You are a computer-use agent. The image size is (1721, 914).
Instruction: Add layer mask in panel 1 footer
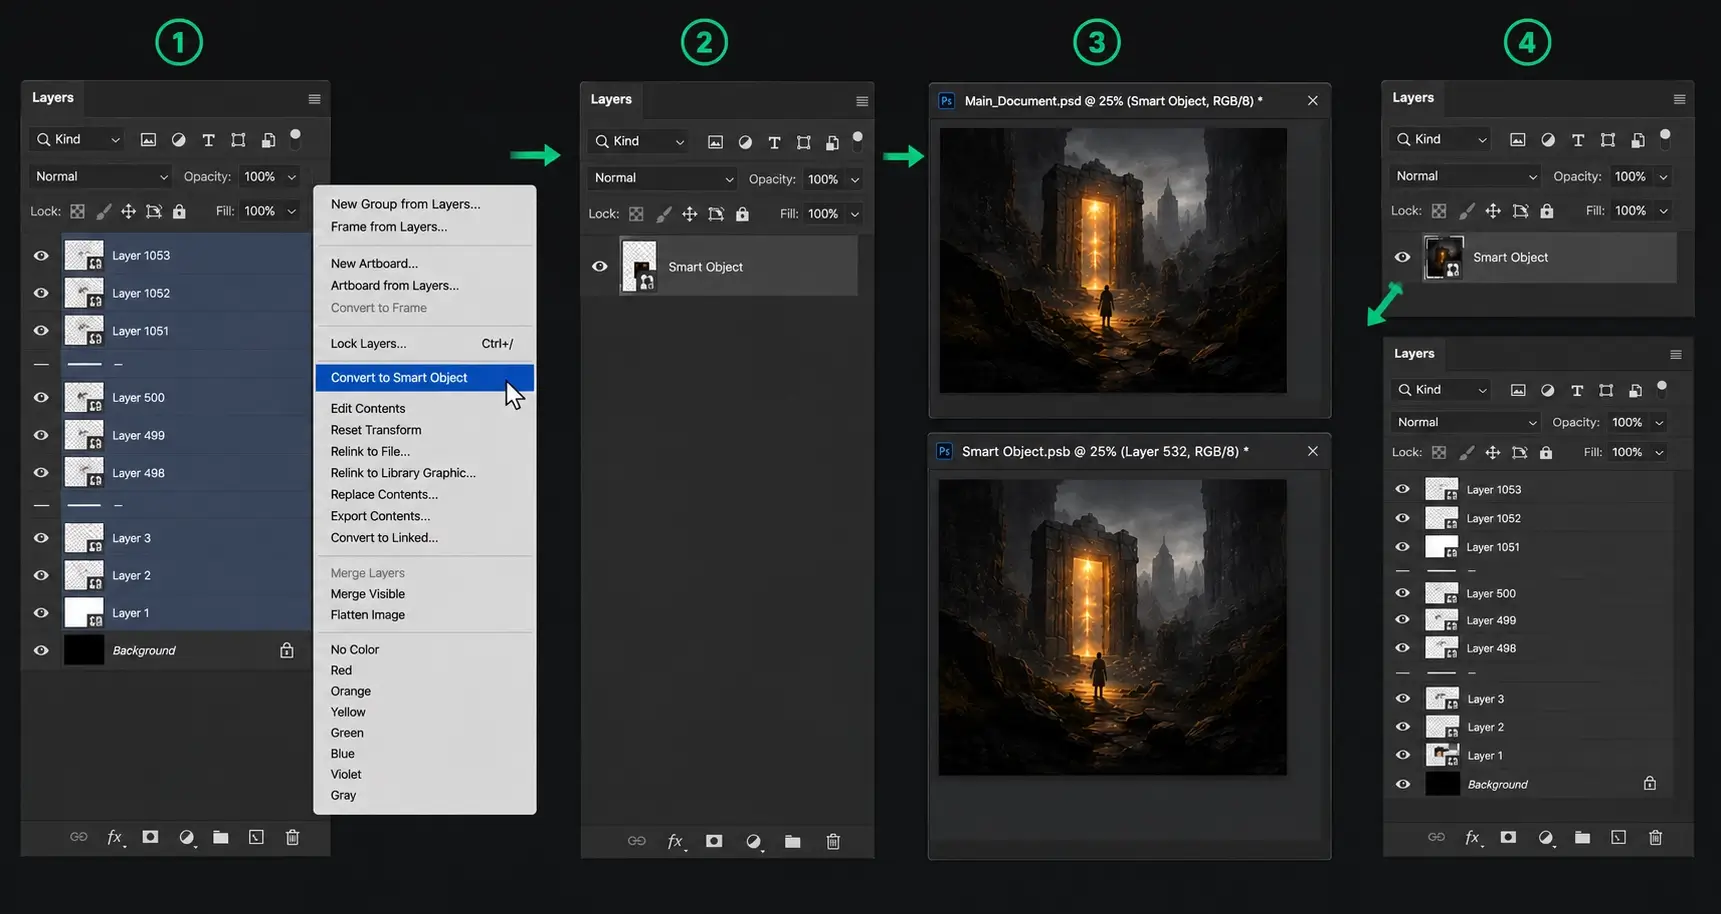150,837
